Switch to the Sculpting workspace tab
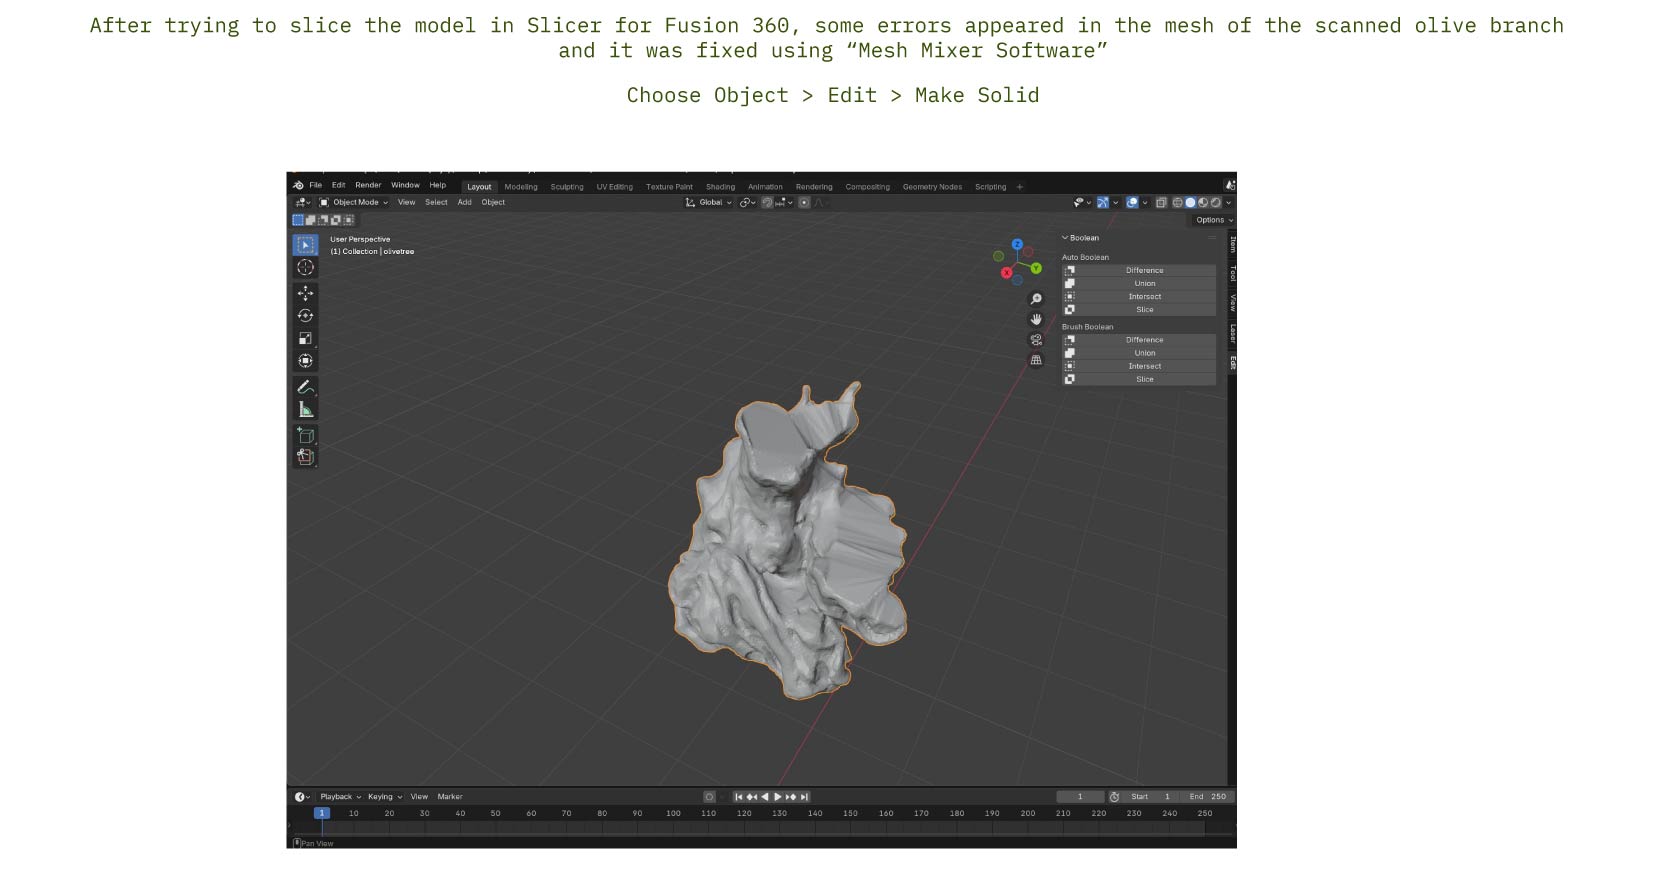This screenshot has width=1667, height=892. 566,187
